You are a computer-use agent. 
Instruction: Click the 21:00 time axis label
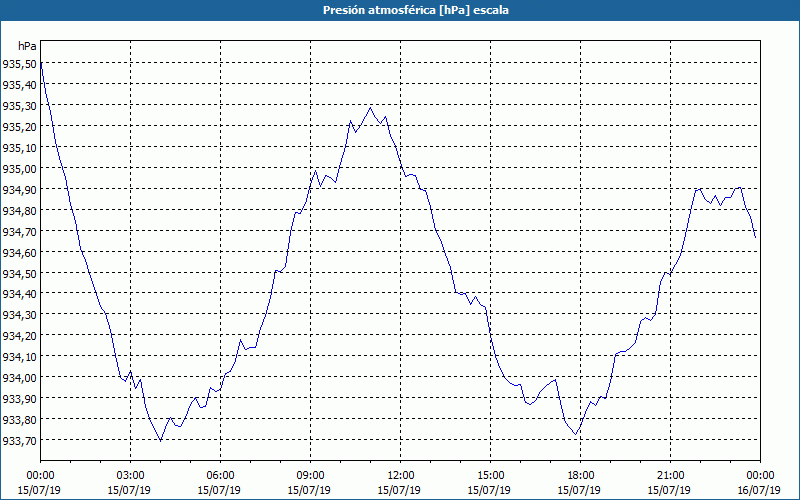click(x=670, y=476)
